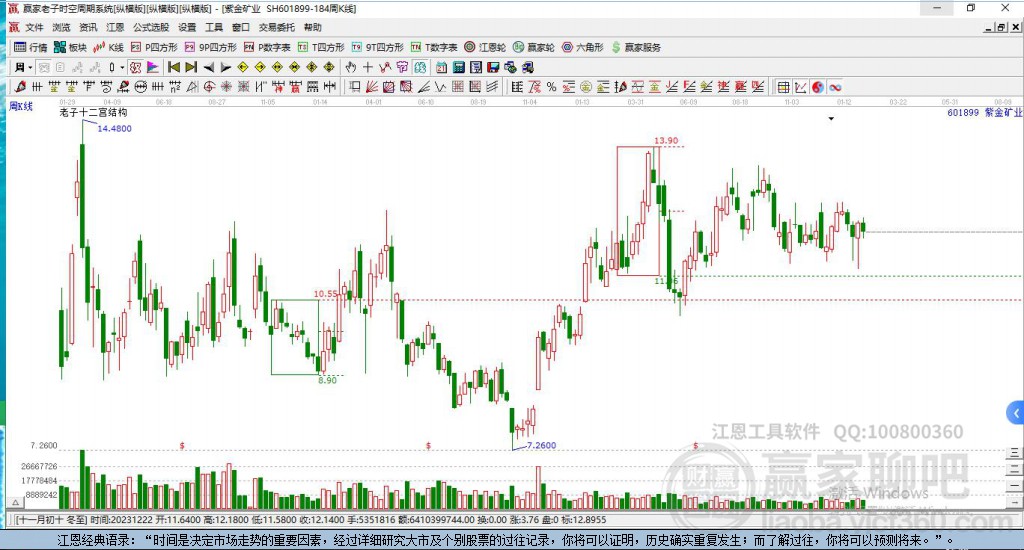The image size is (1024, 550).
Task: Click the 13.90 price label atop the red box
Action: tap(666, 140)
